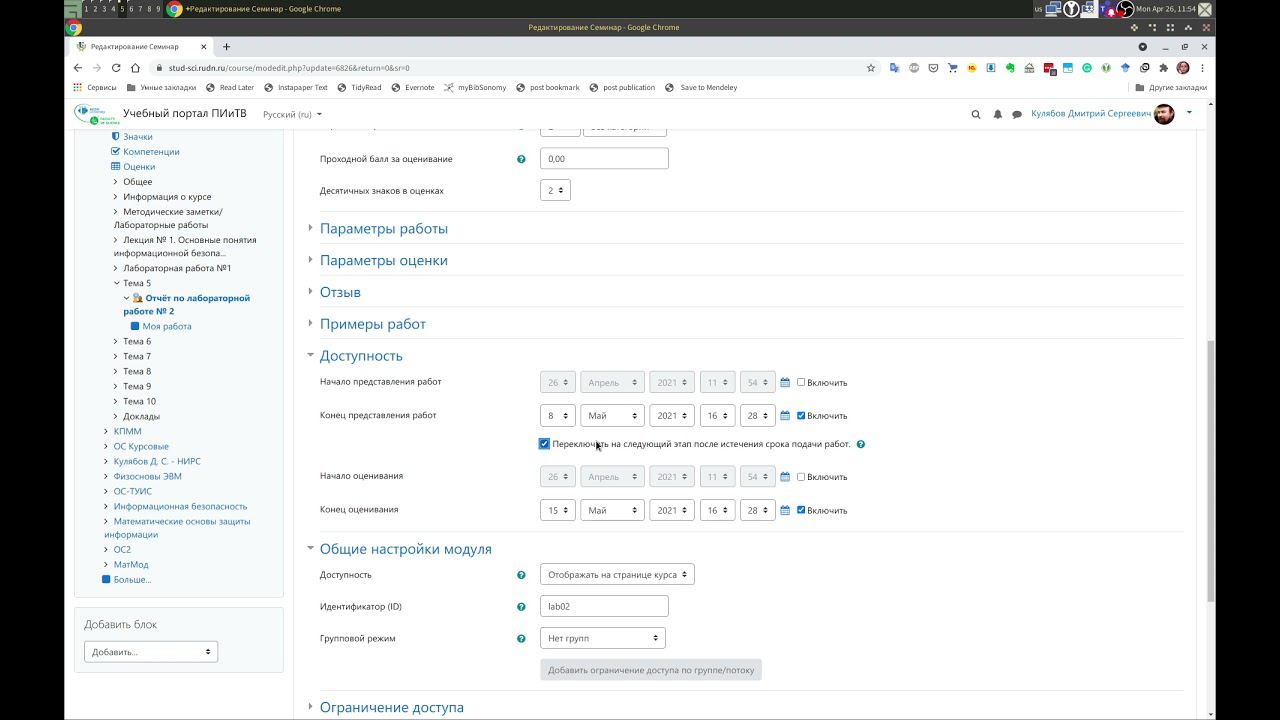This screenshot has width=1280, height=720.
Task: Collapse Общие настройки модуля section
Action: [x=406, y=549]
